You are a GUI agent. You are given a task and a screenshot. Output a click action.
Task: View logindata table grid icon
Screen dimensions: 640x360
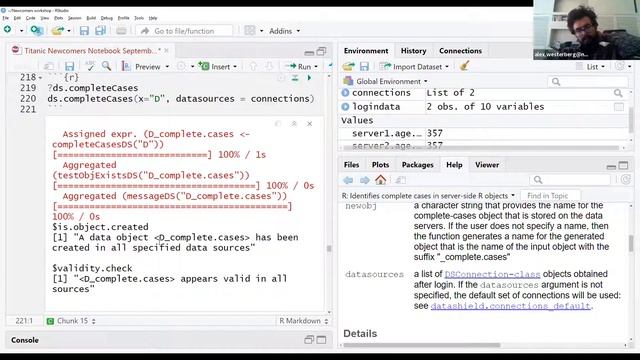(619, 107)
